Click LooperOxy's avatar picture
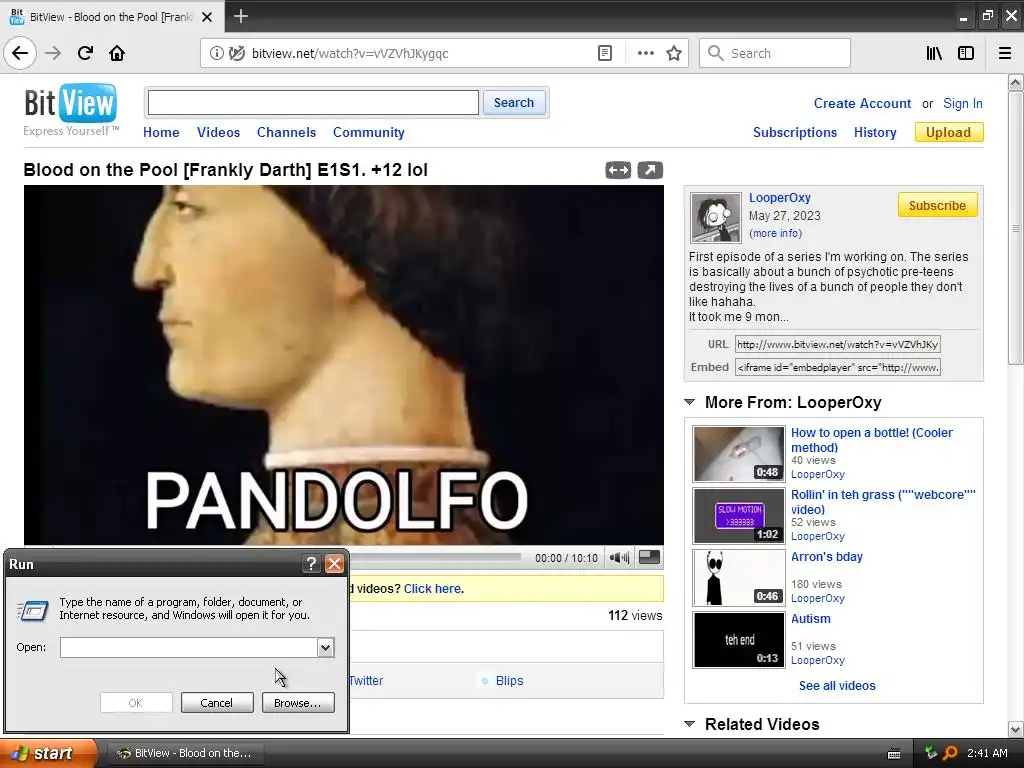Viewport: 1024px width, 768px height. coord(716,217)
